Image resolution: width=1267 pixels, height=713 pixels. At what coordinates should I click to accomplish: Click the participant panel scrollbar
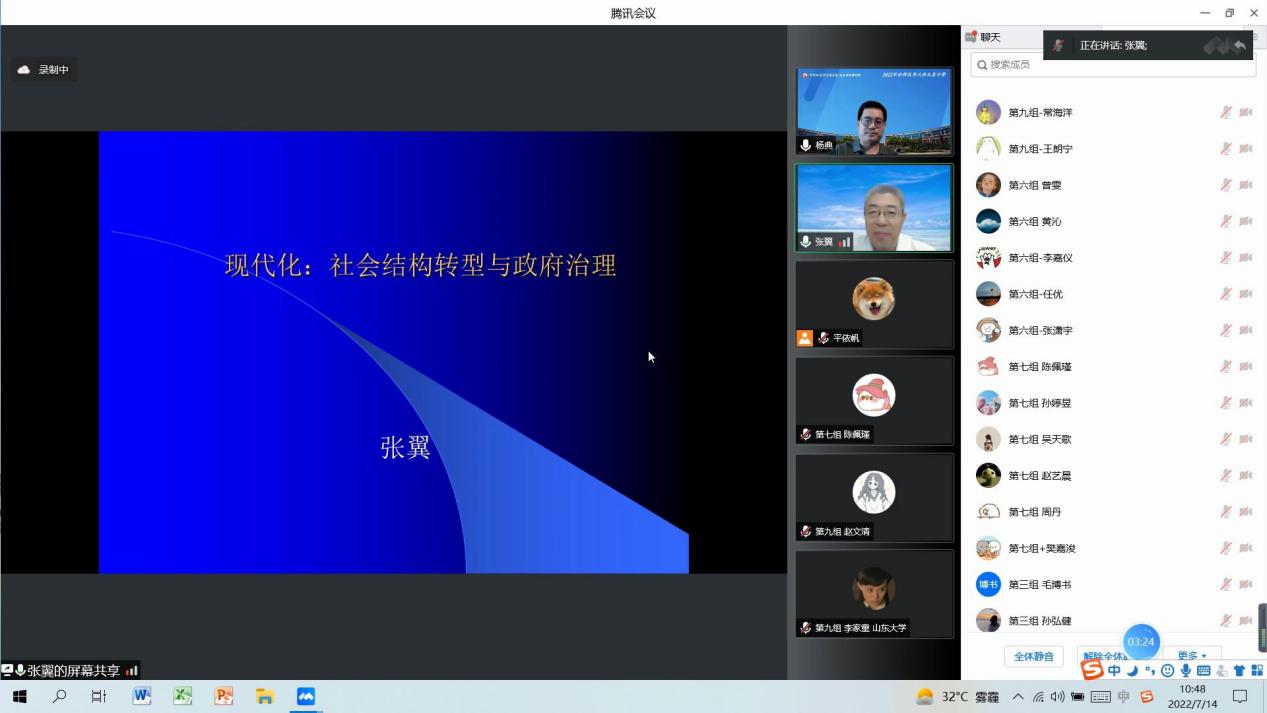click(1261, 627)
